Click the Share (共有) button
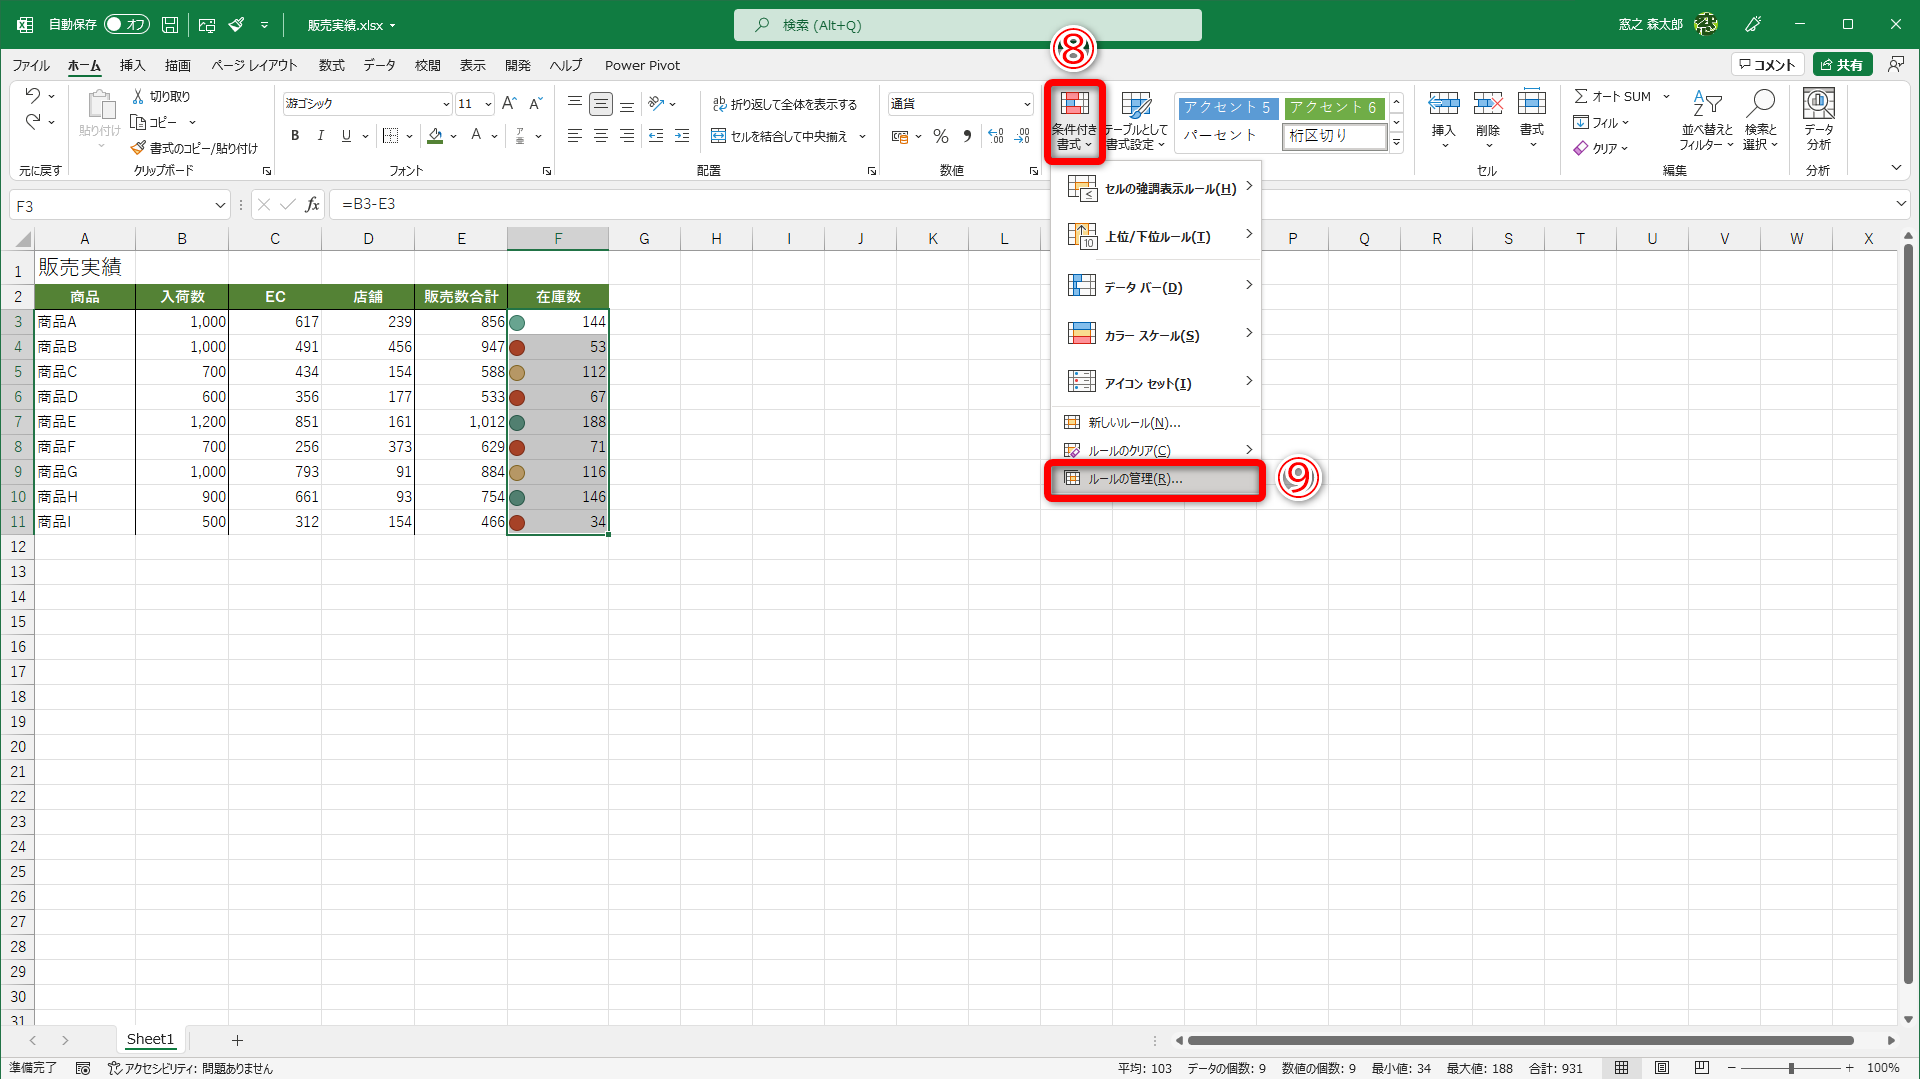 (1842, 65)
